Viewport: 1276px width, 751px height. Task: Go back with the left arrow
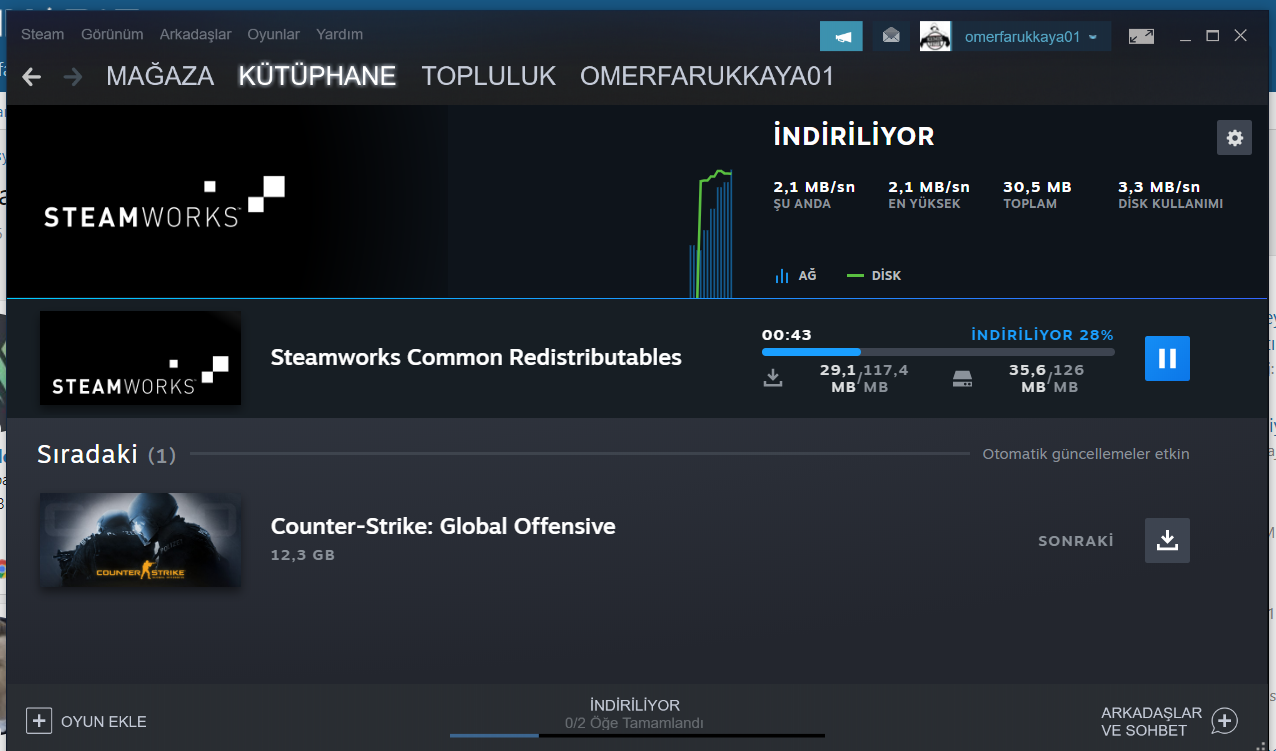(x=32, y=77)
